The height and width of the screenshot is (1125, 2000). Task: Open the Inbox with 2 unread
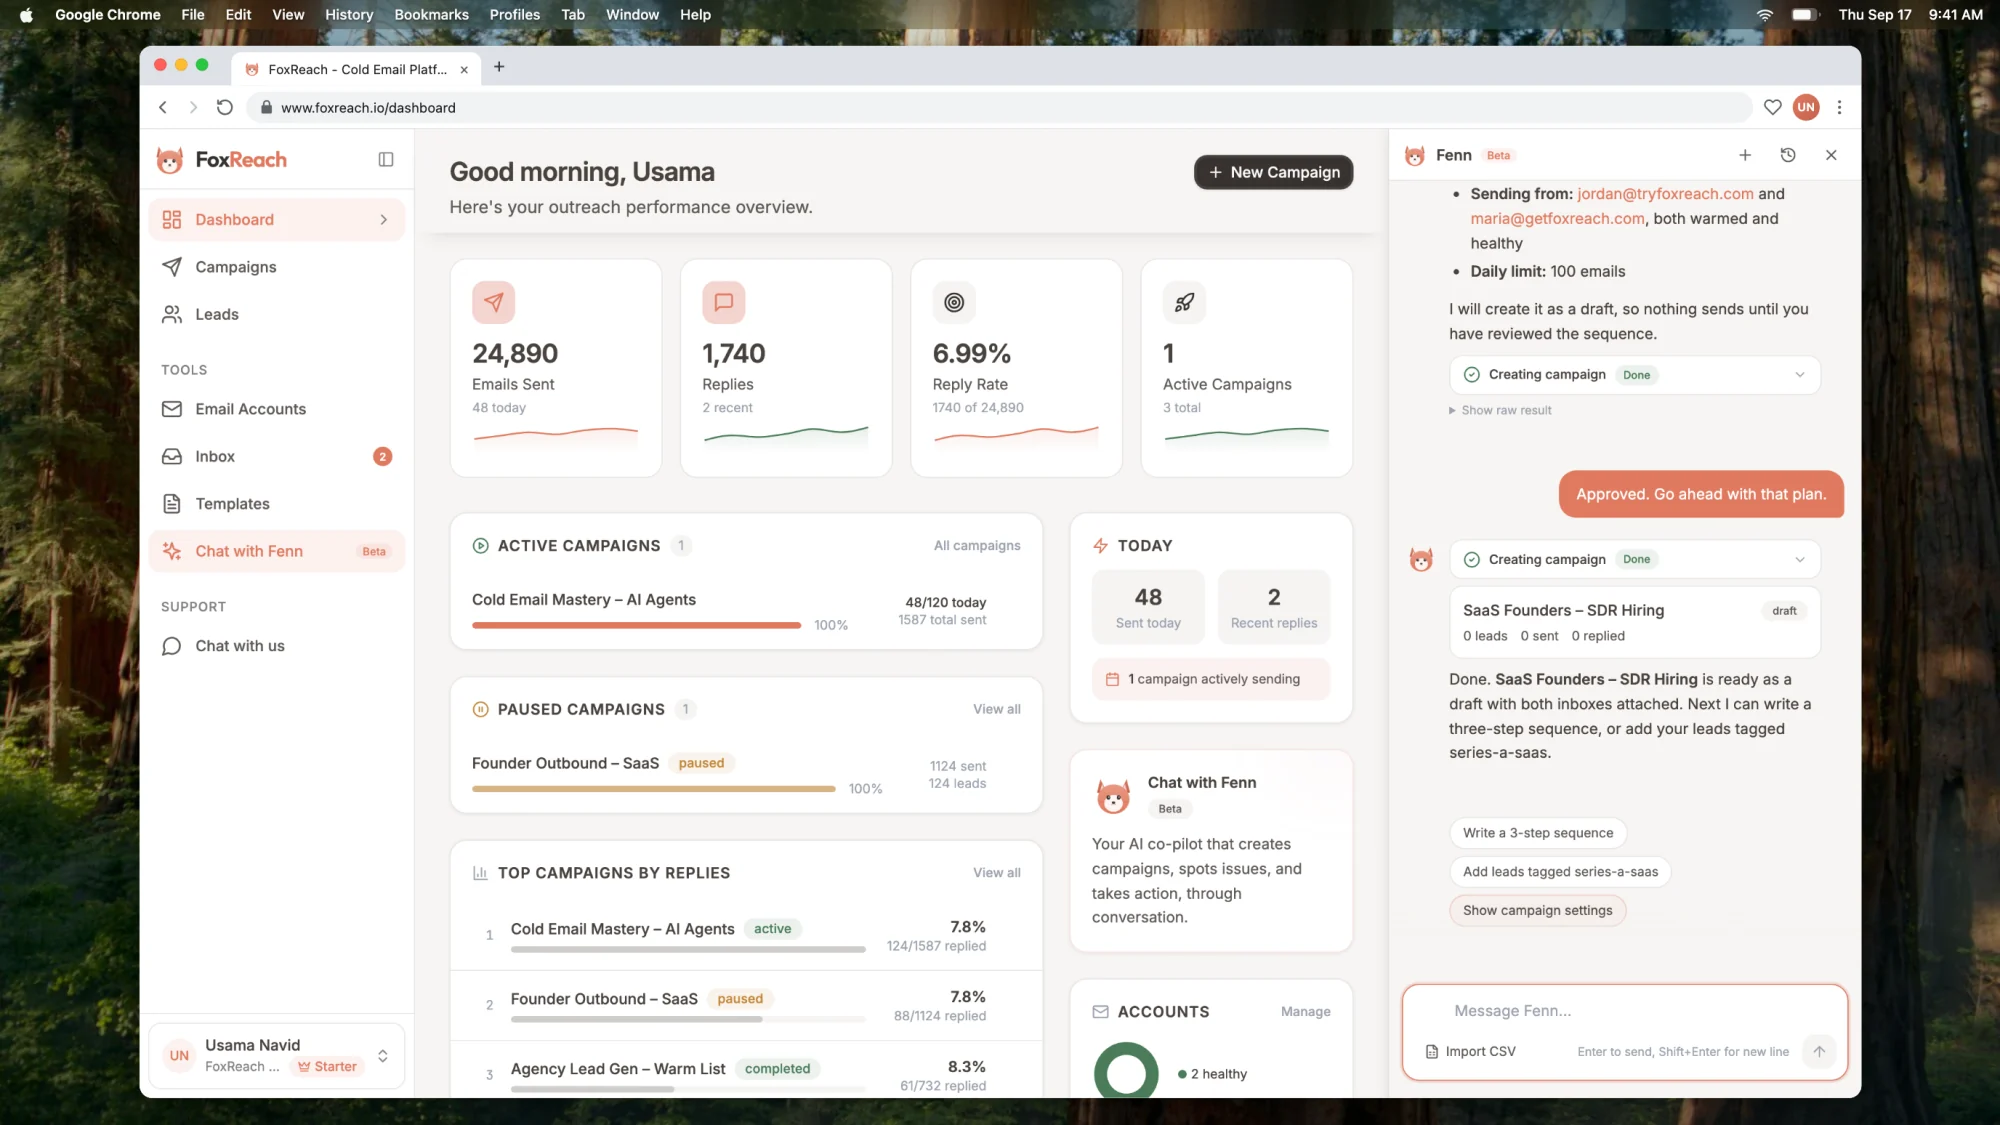tap(276, 456)
